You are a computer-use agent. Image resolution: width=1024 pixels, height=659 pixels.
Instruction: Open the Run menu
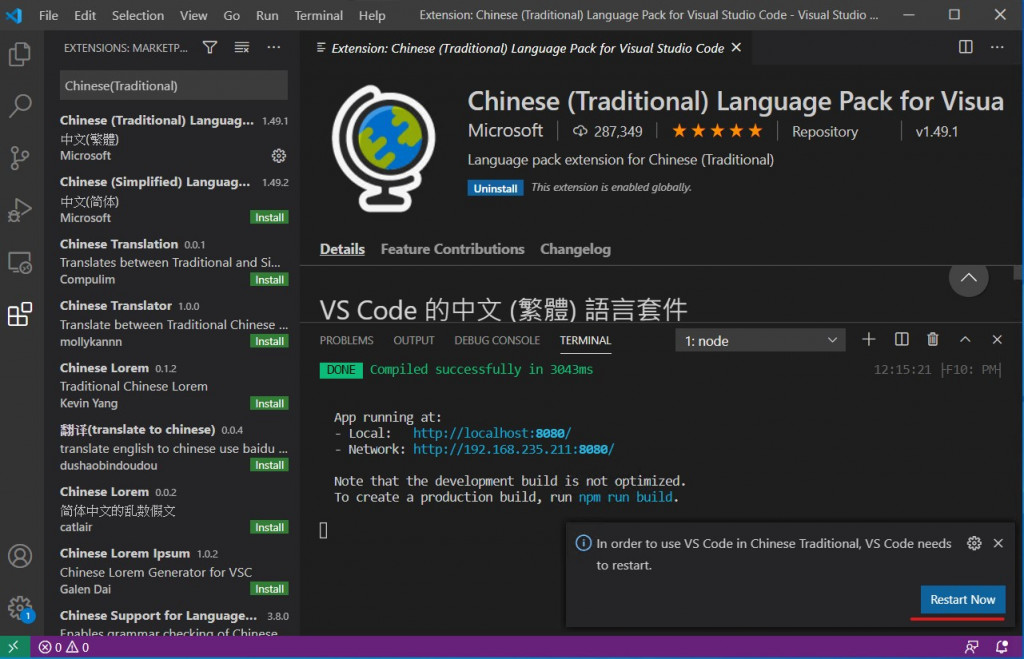tap(266, 15)
